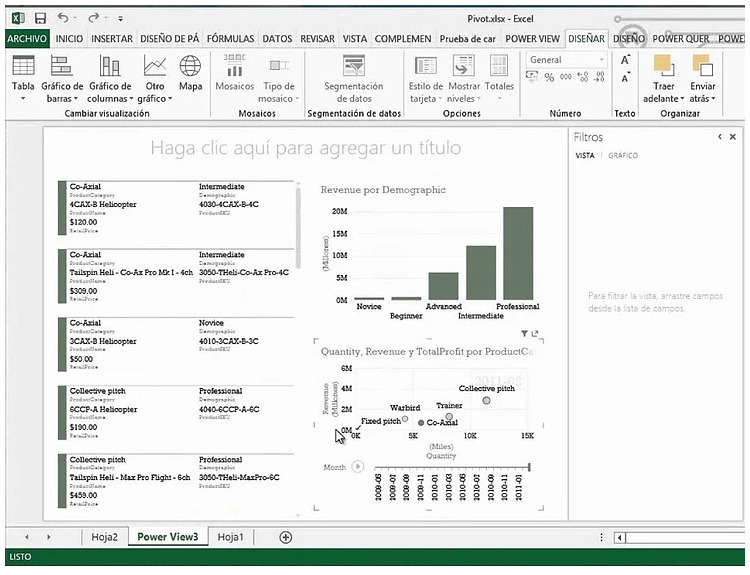
Task: Collapse the Filtros pane with the chevron
Action: tap(719, 137)
